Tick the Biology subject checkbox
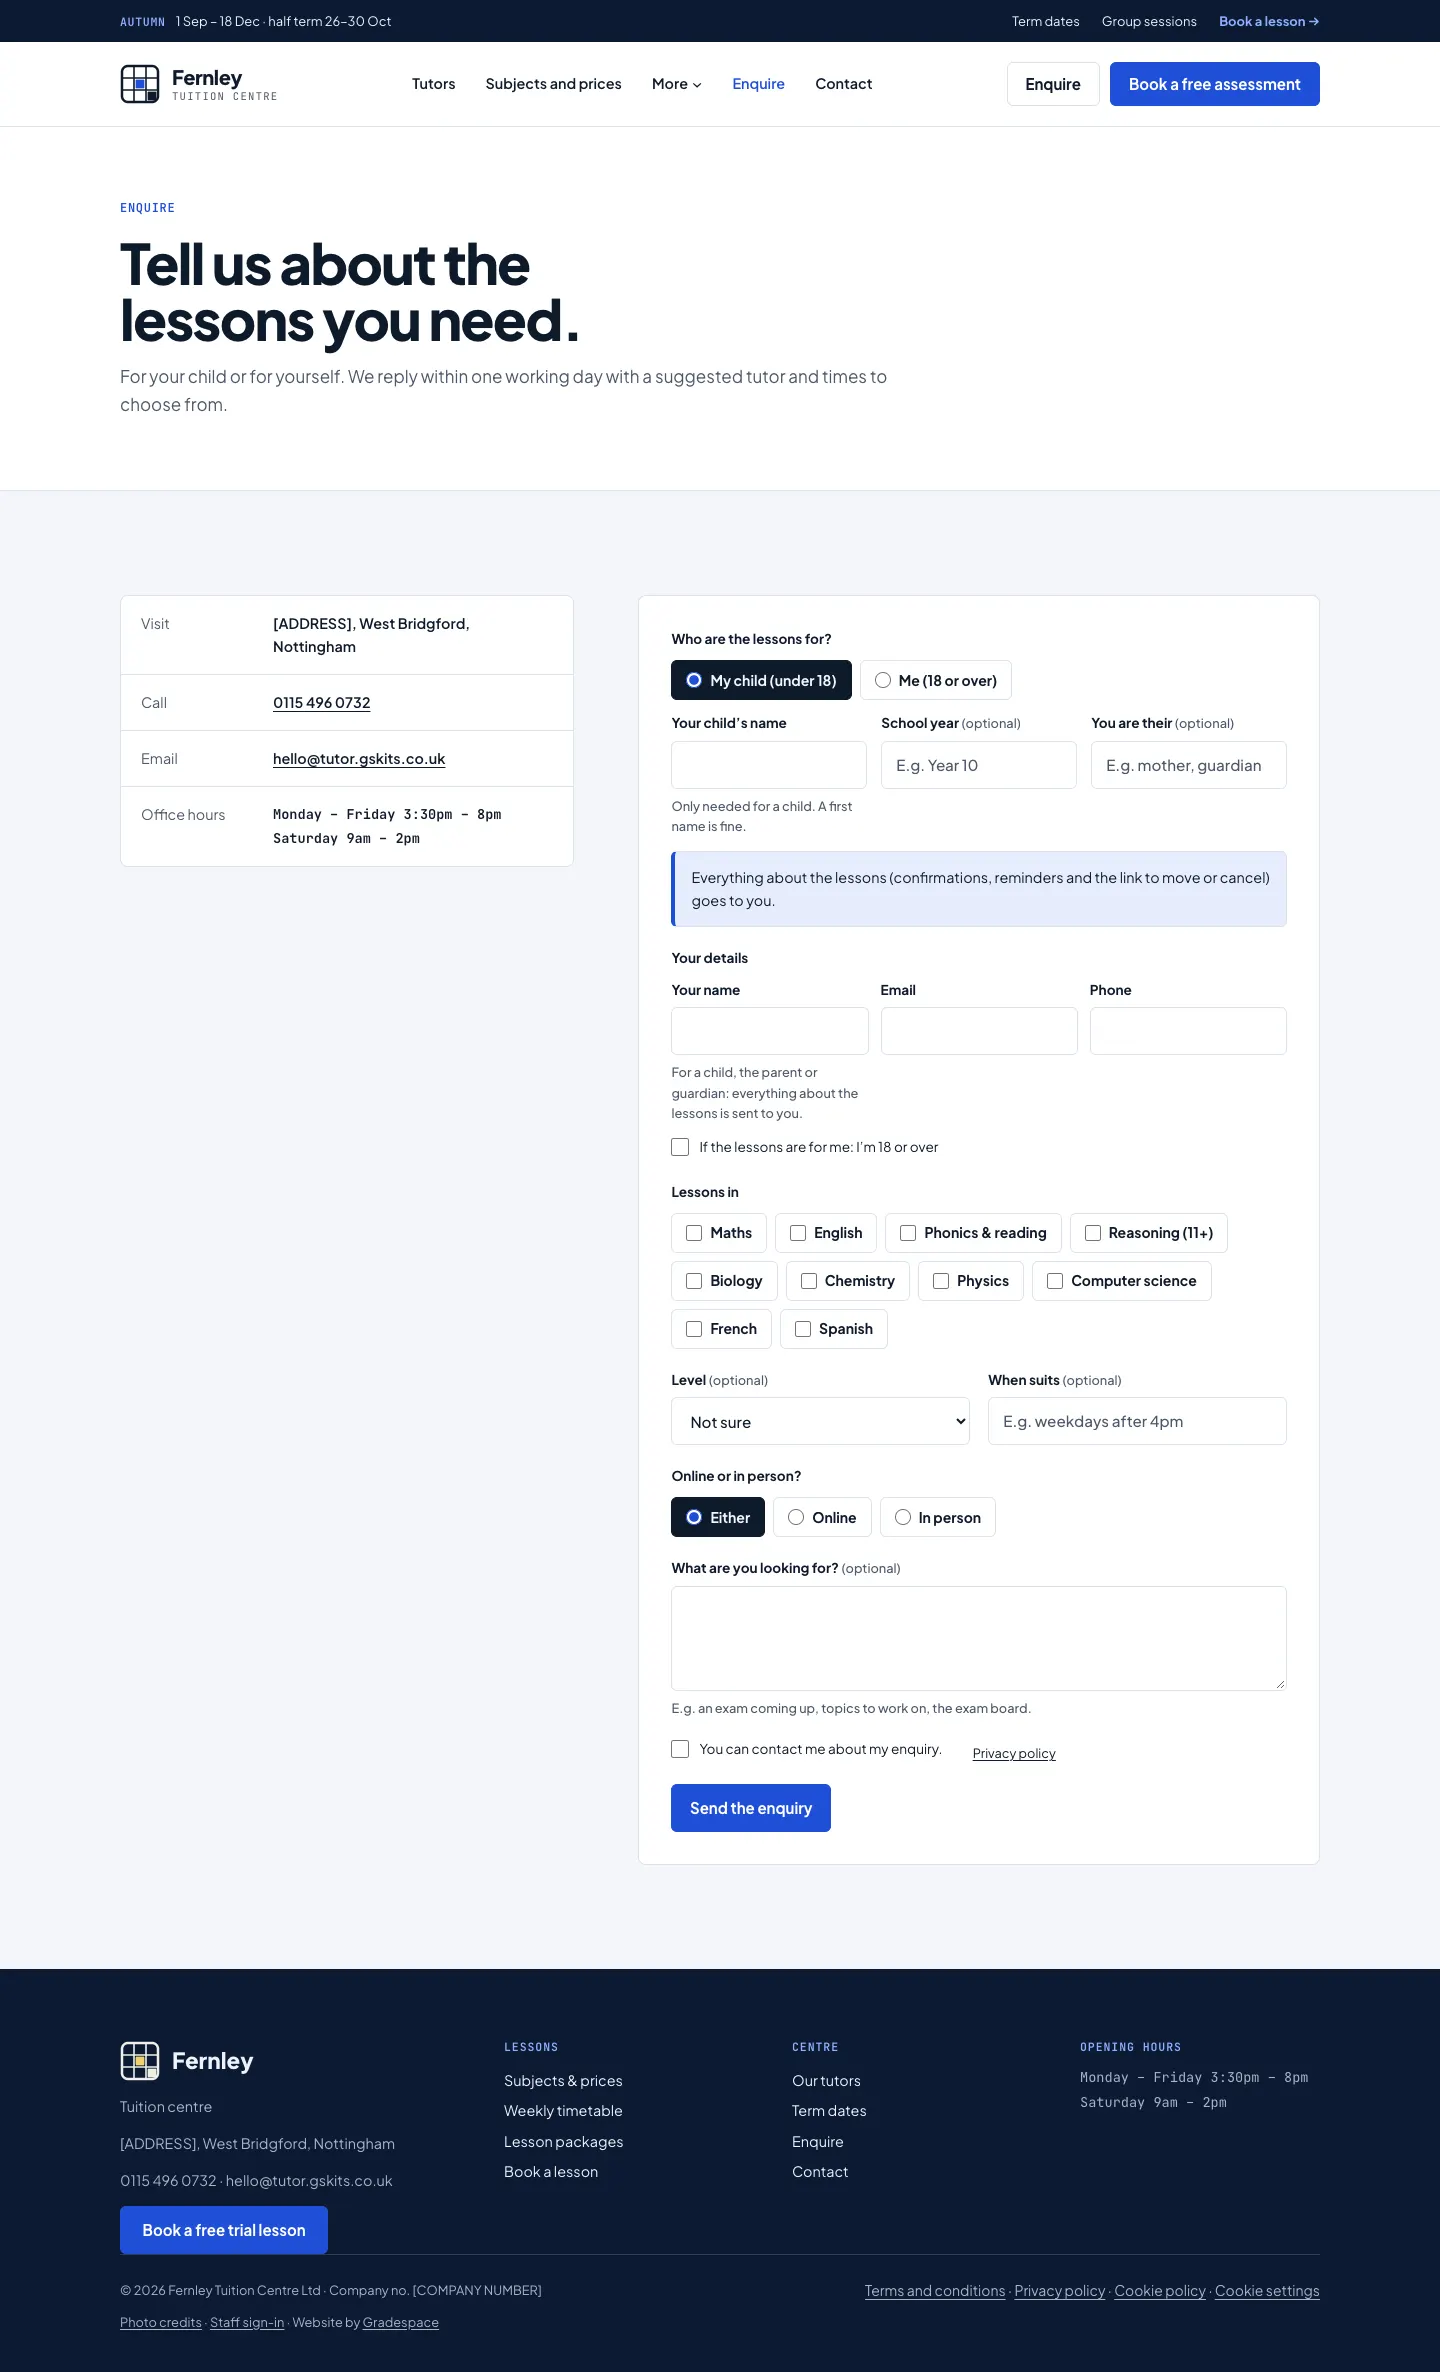 click(694, 1281)
